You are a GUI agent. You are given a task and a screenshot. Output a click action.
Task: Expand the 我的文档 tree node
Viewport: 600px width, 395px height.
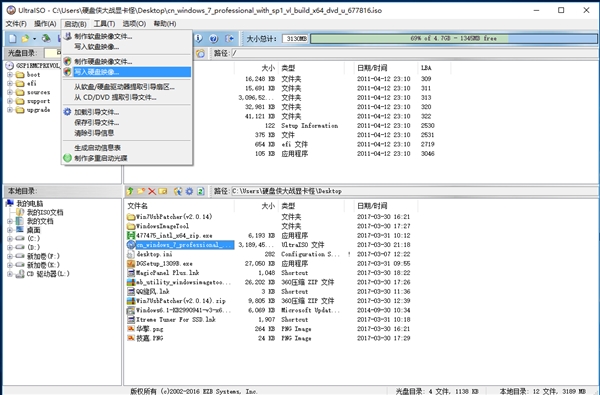coord(10,221)
